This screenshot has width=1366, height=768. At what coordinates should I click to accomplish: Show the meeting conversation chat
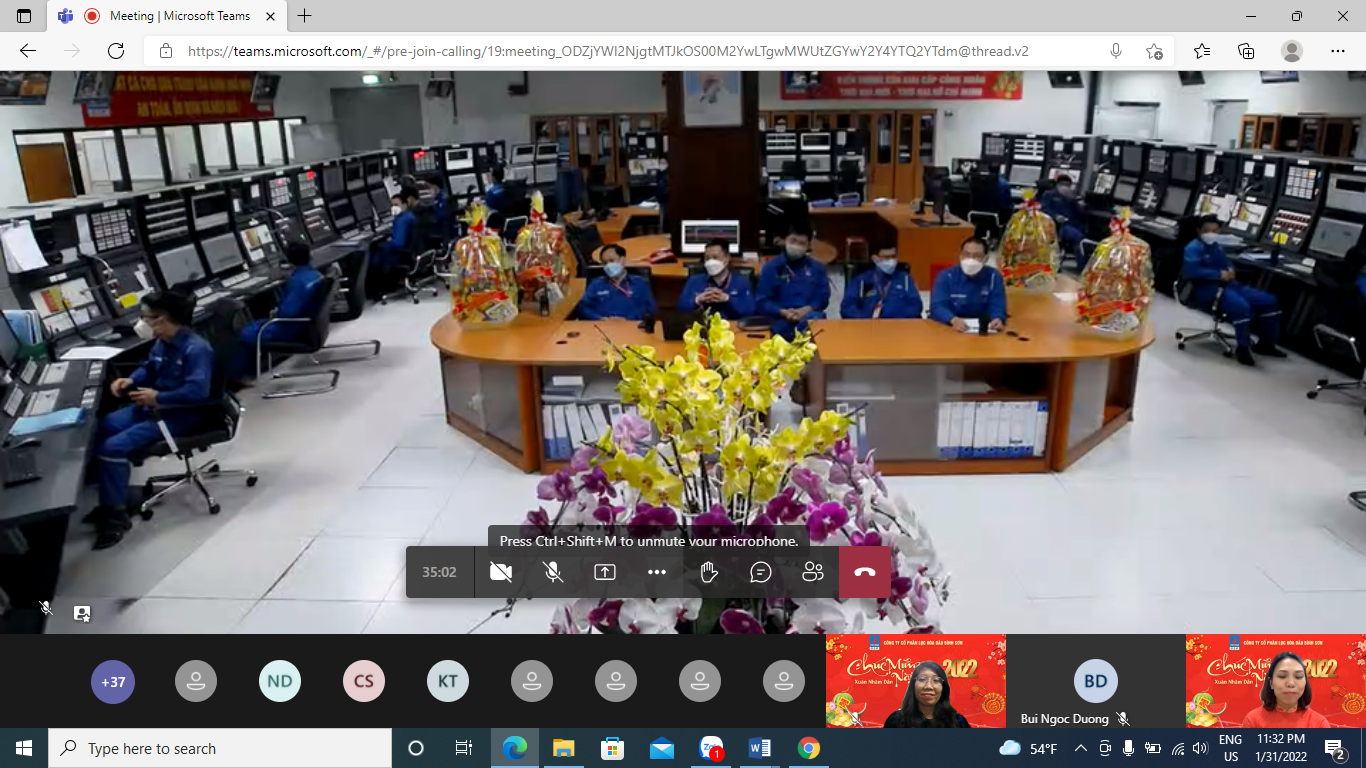point(761,572)
